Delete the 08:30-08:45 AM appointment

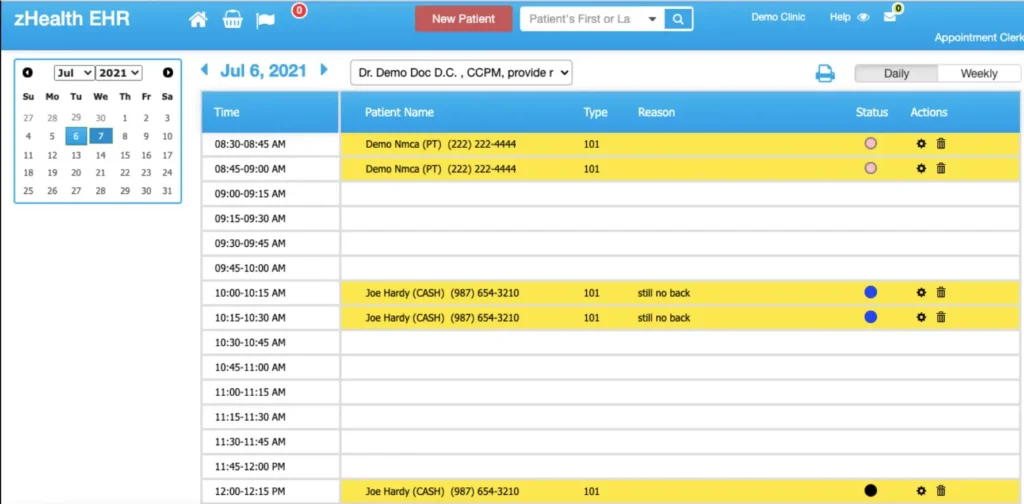[x=941, y=144]
